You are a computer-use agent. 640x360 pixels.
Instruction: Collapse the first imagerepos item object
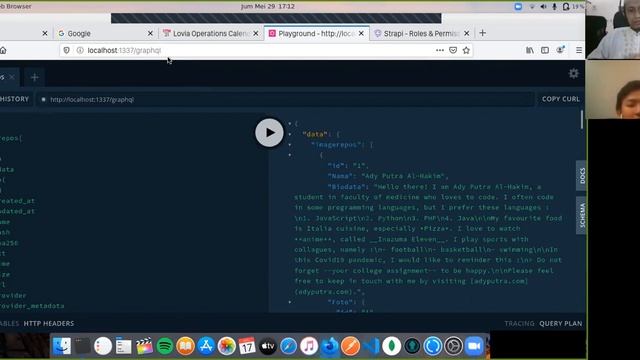290,155
